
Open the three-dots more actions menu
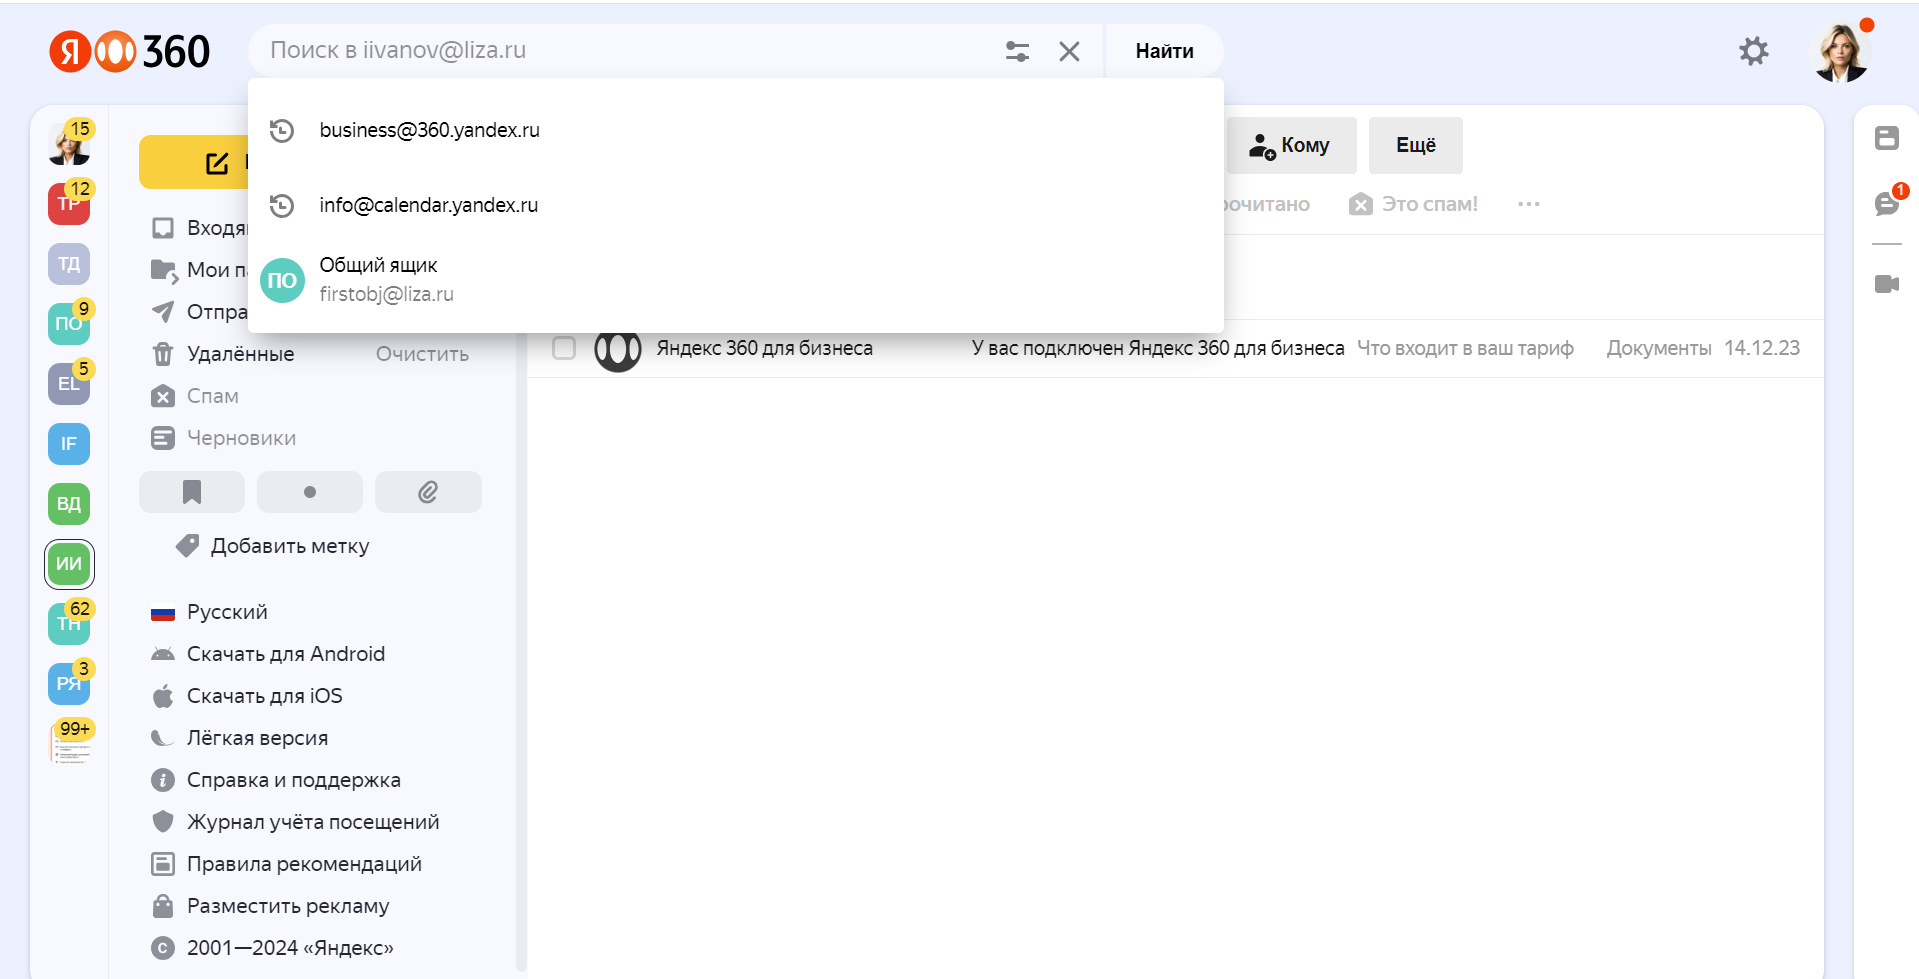(x=1528, y=205)
